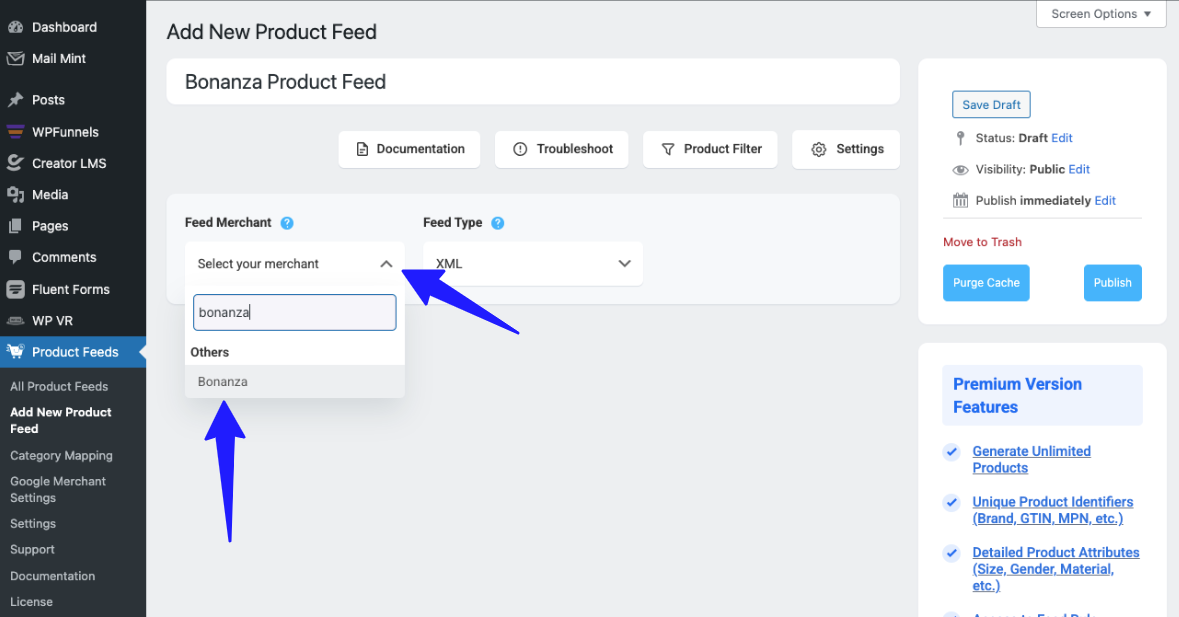Viewport: 1179px width, 617px height.
Task: Collapse the Select your merchant dropdown
Action: pos(386,264)
